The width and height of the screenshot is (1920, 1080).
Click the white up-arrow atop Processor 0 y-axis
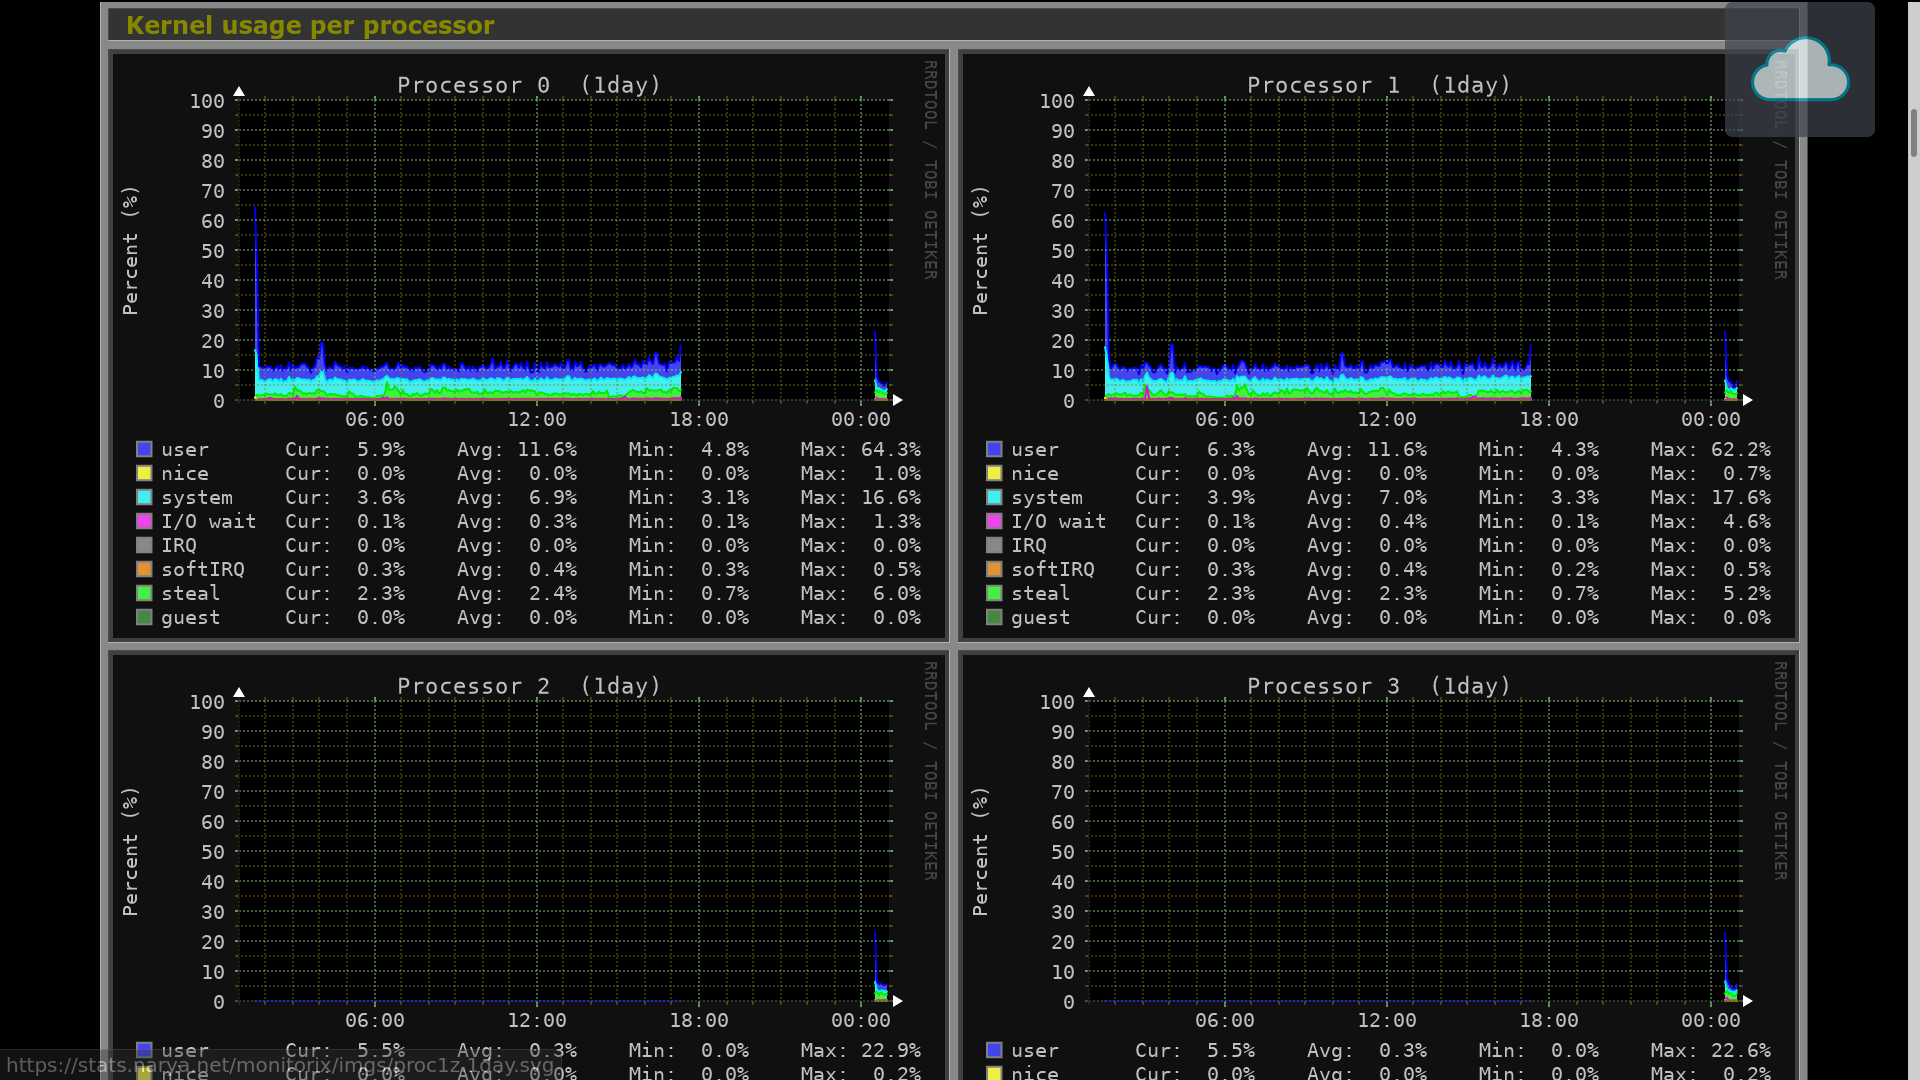pyautogui.click(x=239, y=91)
